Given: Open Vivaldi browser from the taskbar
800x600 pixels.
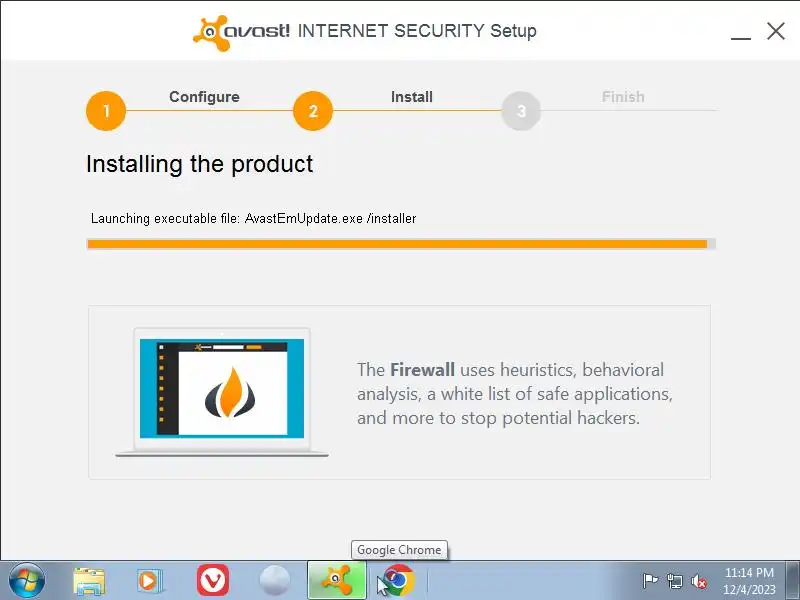Looking at the screenshot, I should tap(213, 580).
